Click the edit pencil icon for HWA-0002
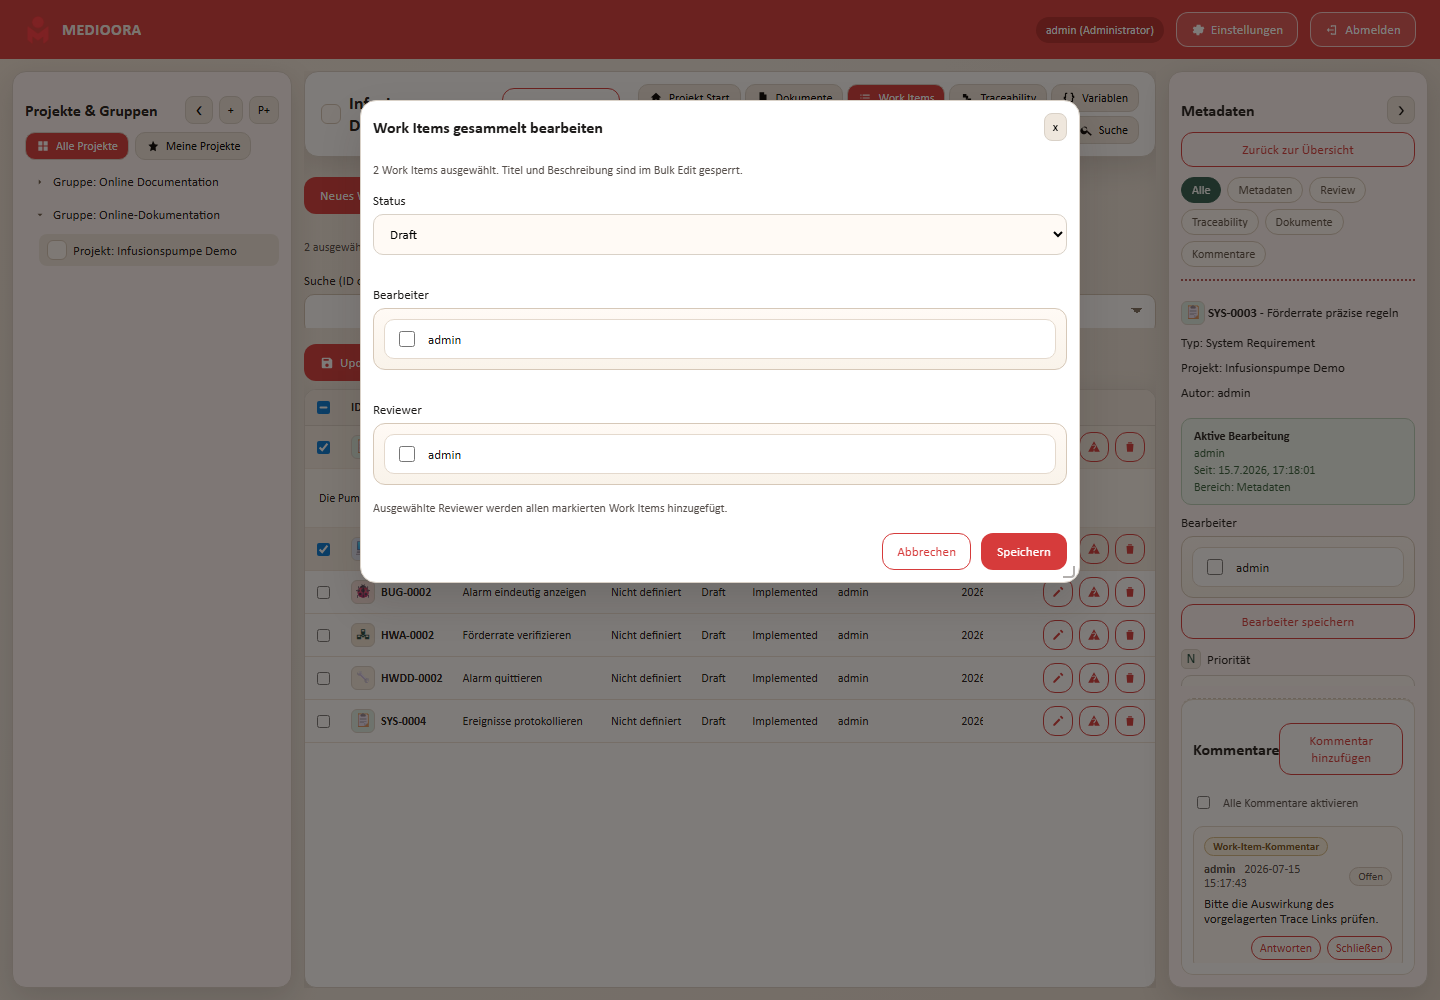 click(x=1058, y=635)
